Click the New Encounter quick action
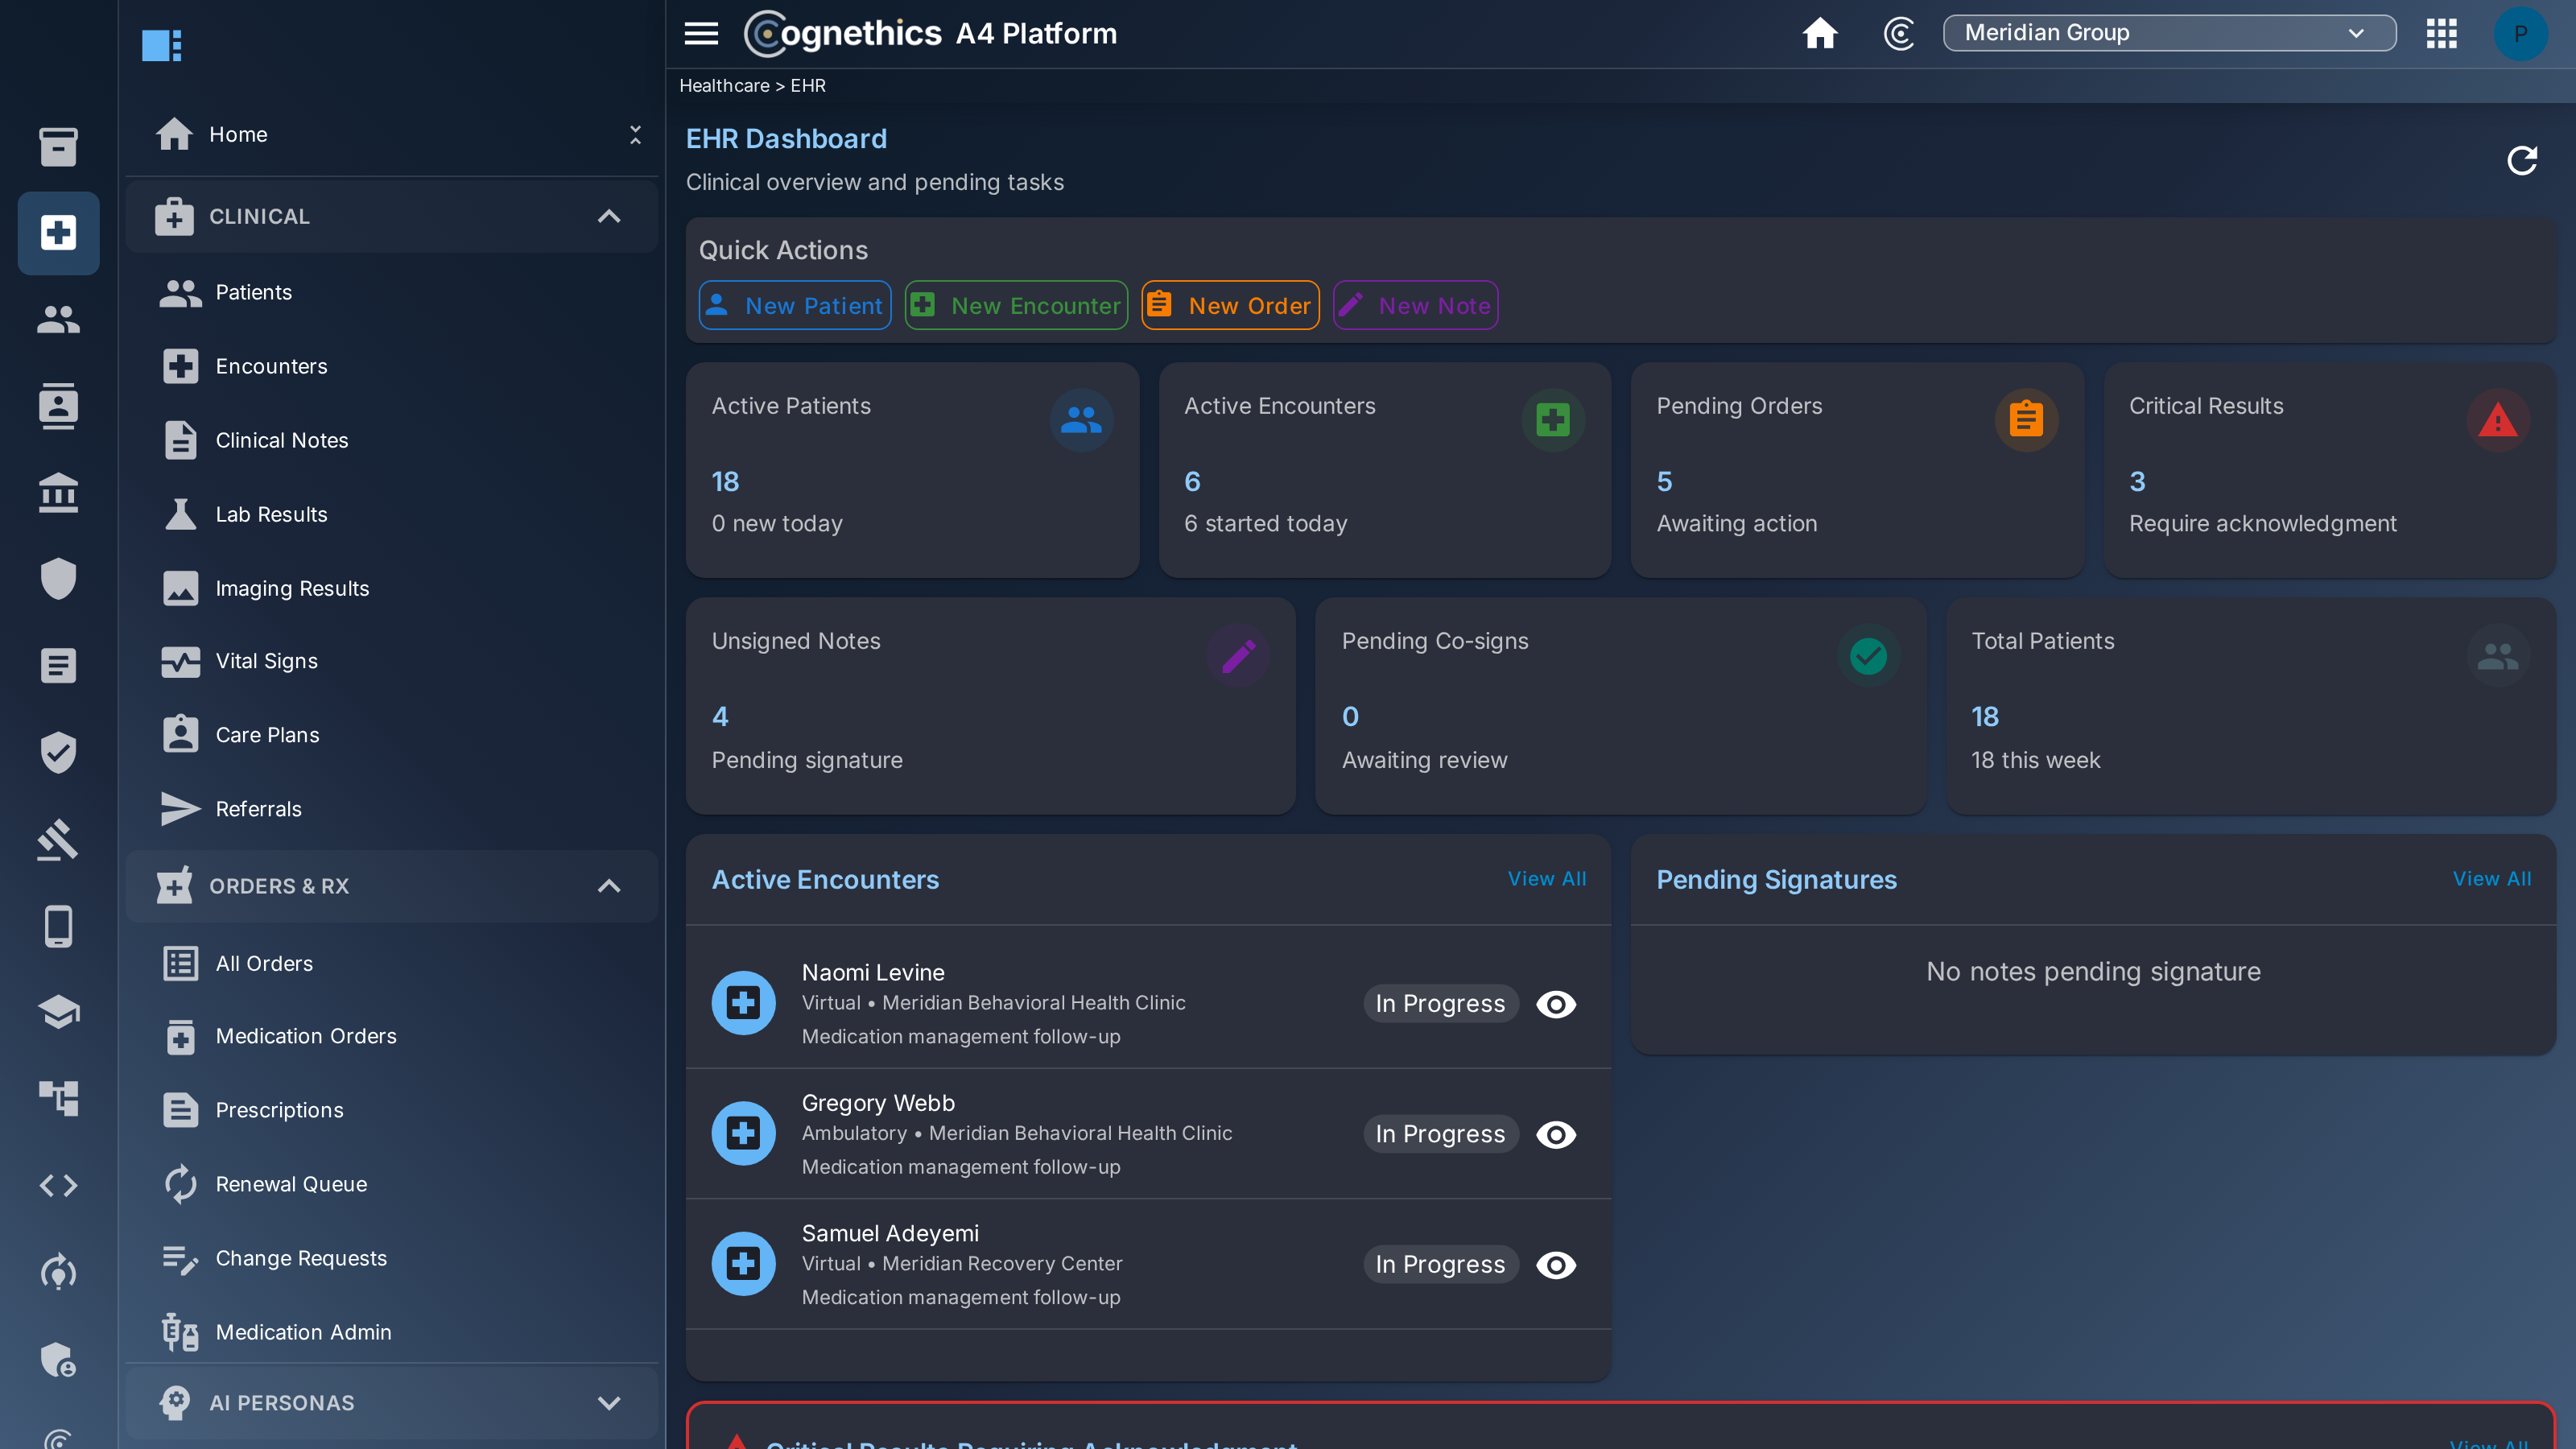2576x1449 pixels. (1016, 305)
